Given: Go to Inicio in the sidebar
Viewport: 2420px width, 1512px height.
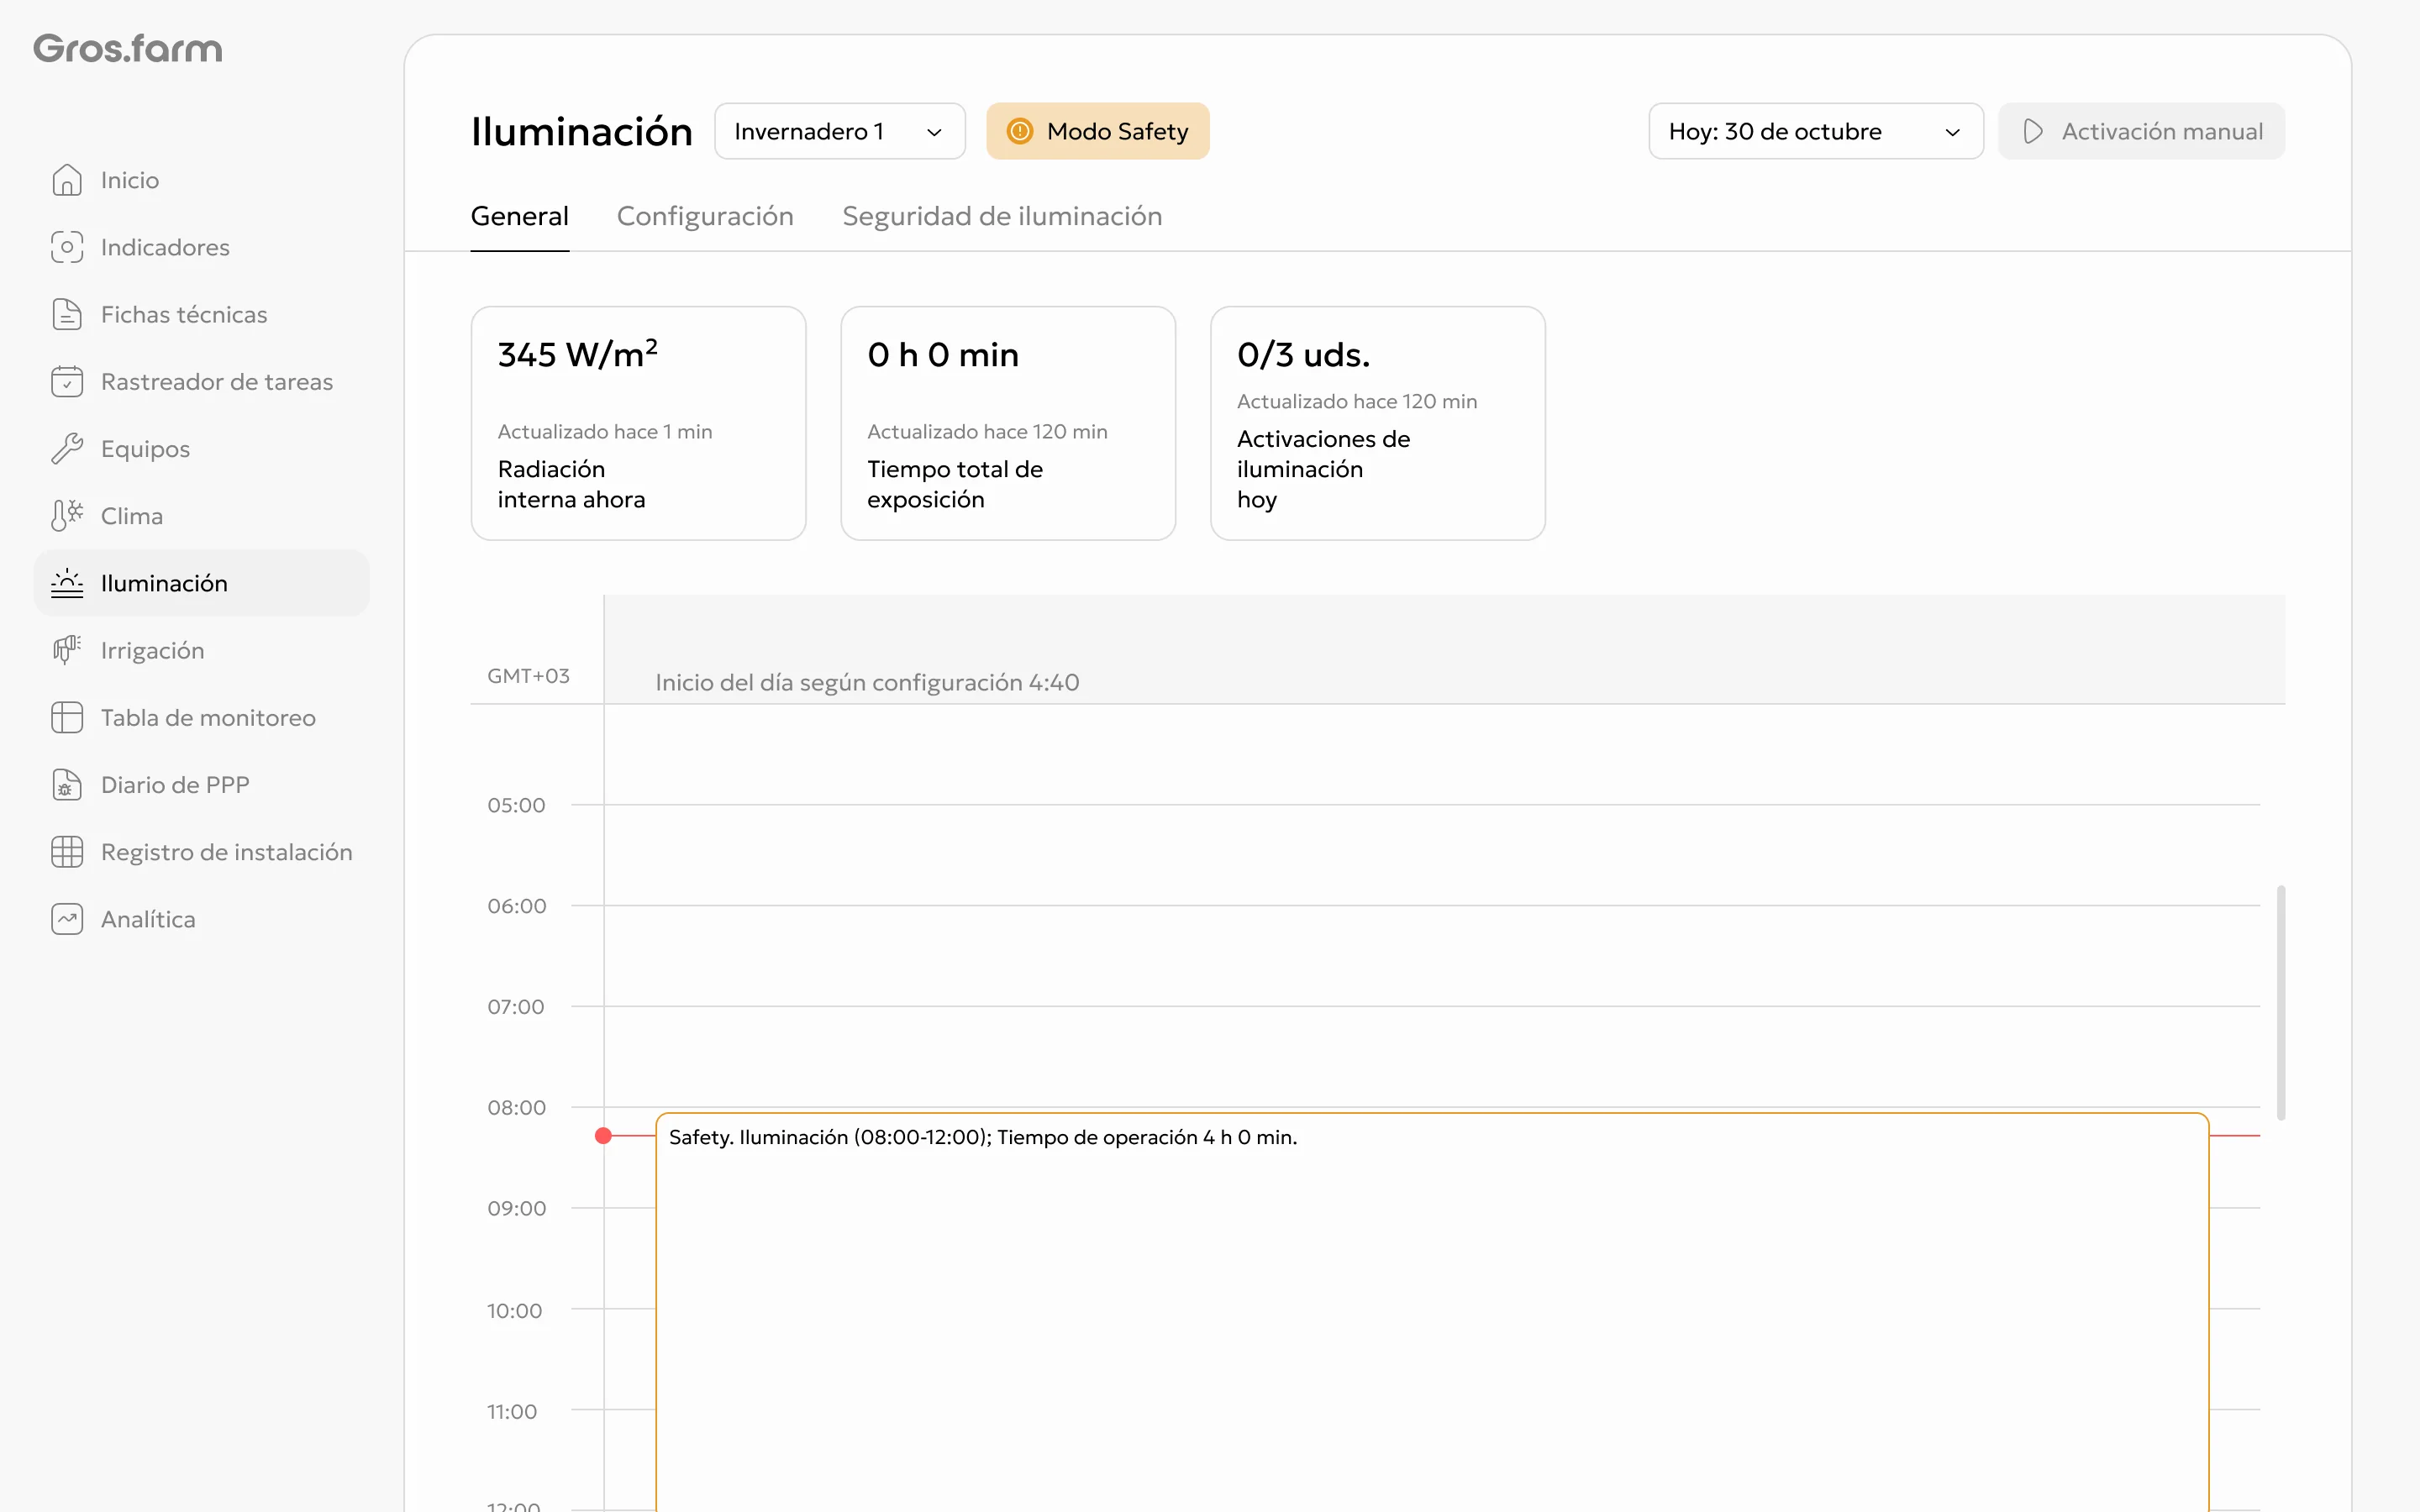Looking at the screenshot, I should tap(201, 180).
